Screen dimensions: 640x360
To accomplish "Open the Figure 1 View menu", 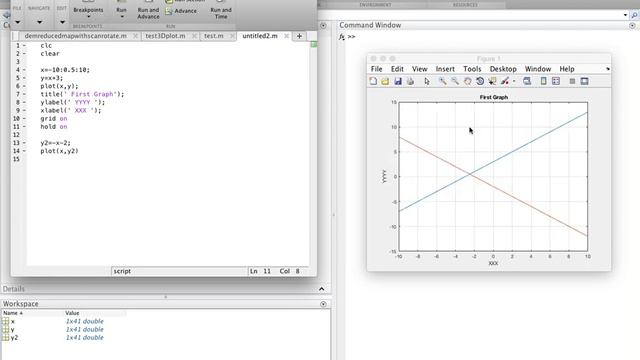I will (x=420, y=69).
